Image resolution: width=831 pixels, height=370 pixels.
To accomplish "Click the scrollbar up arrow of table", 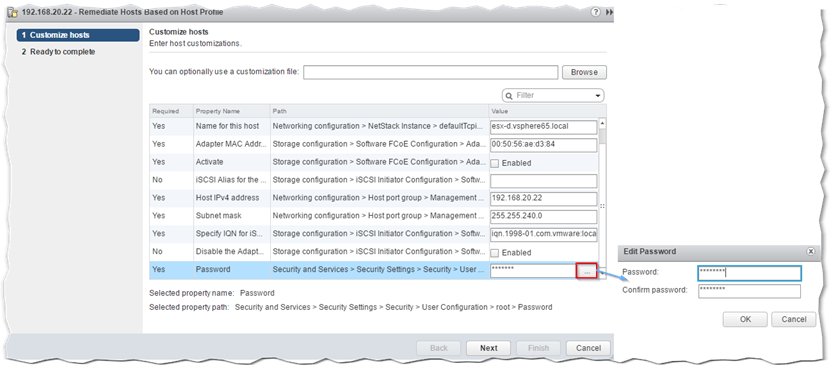I will [603, 123].
